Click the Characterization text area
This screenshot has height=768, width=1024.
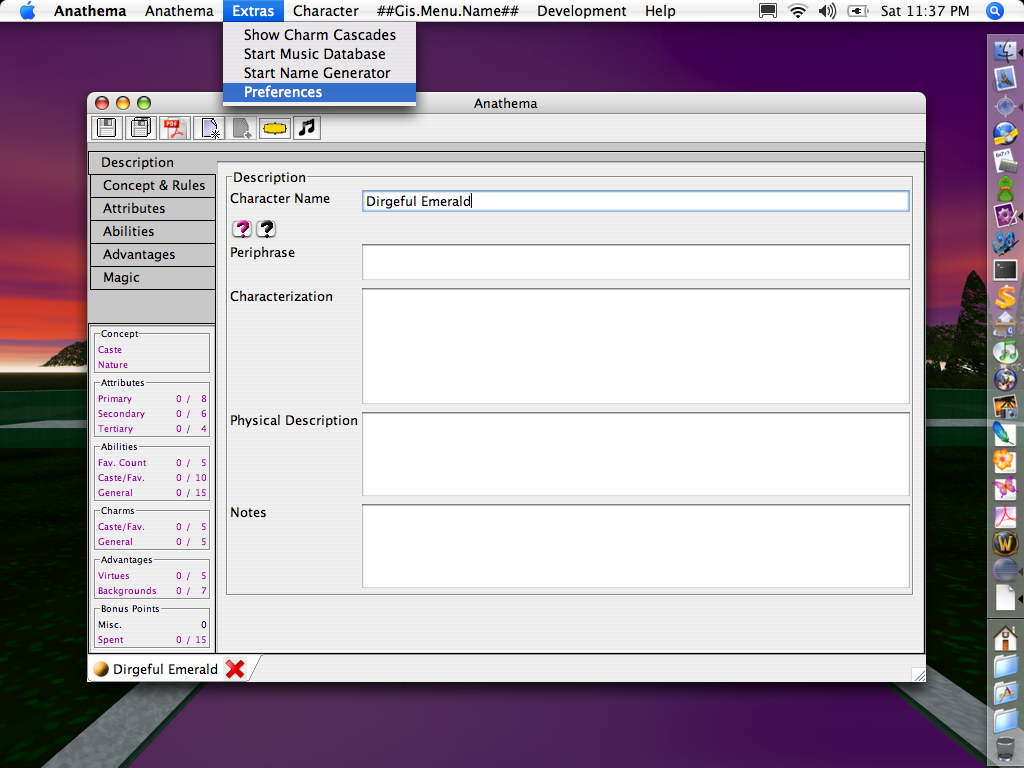coord(635,346)
